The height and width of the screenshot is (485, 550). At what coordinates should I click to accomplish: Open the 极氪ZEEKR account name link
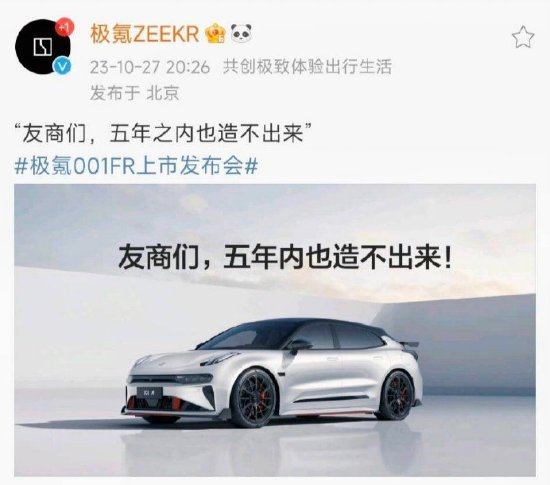[x=145, y=34]
